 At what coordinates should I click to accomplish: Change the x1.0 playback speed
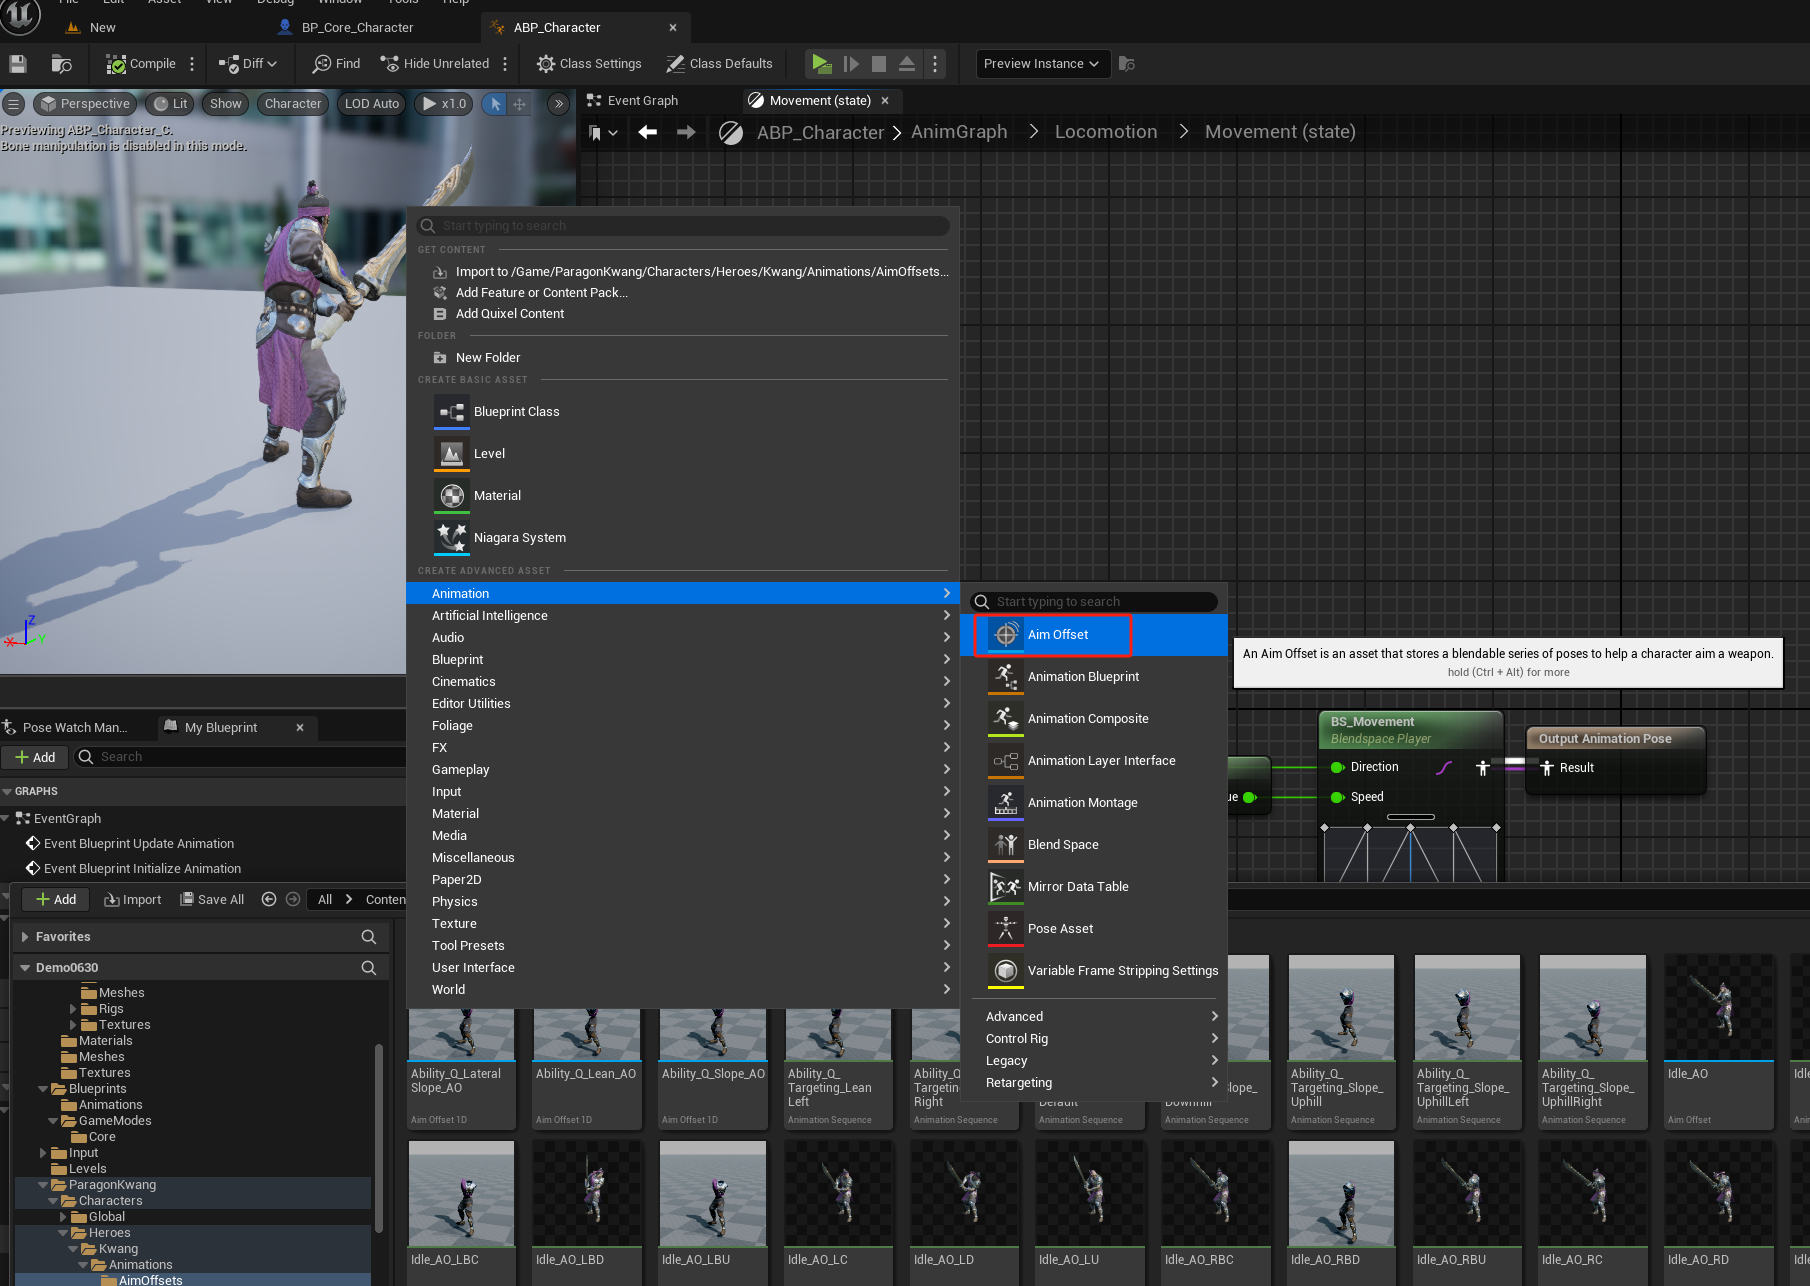(x=444, y=104)
